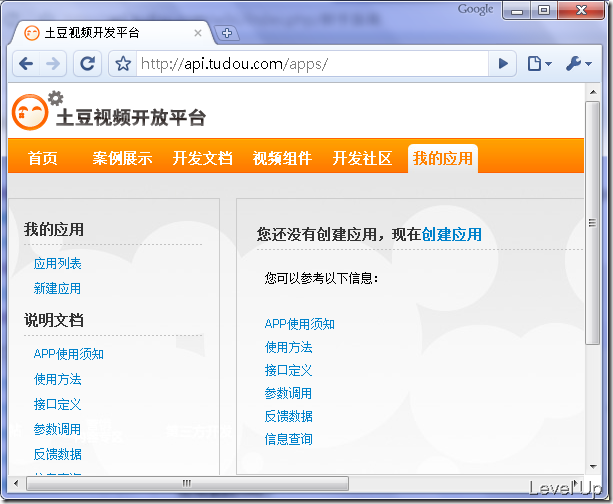The image size is (613, 504).
Task: Open sidebar link 参数调用
Action: [x=57, y=429]
